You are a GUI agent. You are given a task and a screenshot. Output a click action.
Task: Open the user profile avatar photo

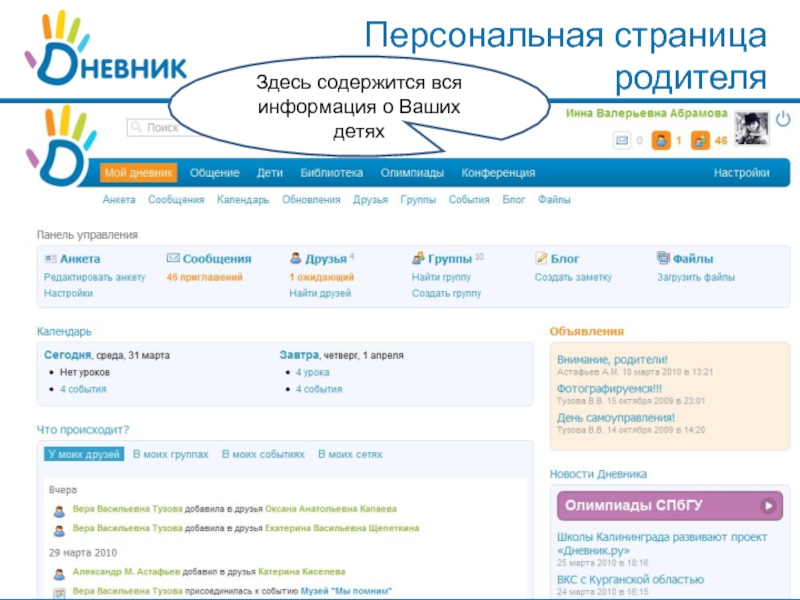pyautogui.click(x=751, y=127)
